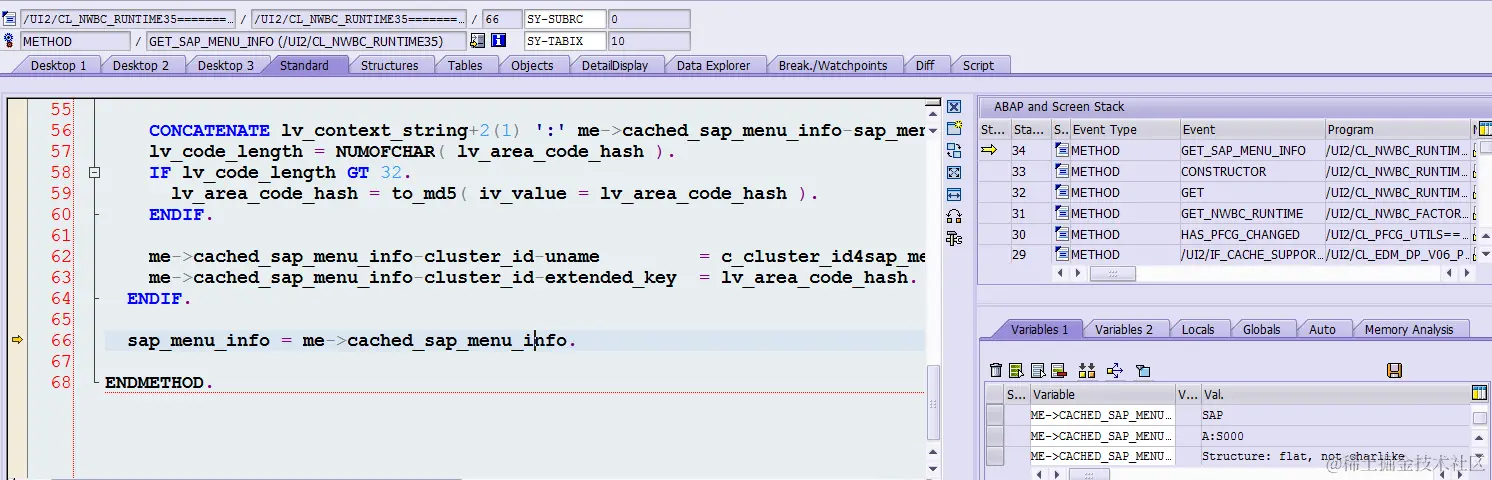Click the blue filter-like icon in the variables toolbar
1492x480 pixels.
(1143, 371)
